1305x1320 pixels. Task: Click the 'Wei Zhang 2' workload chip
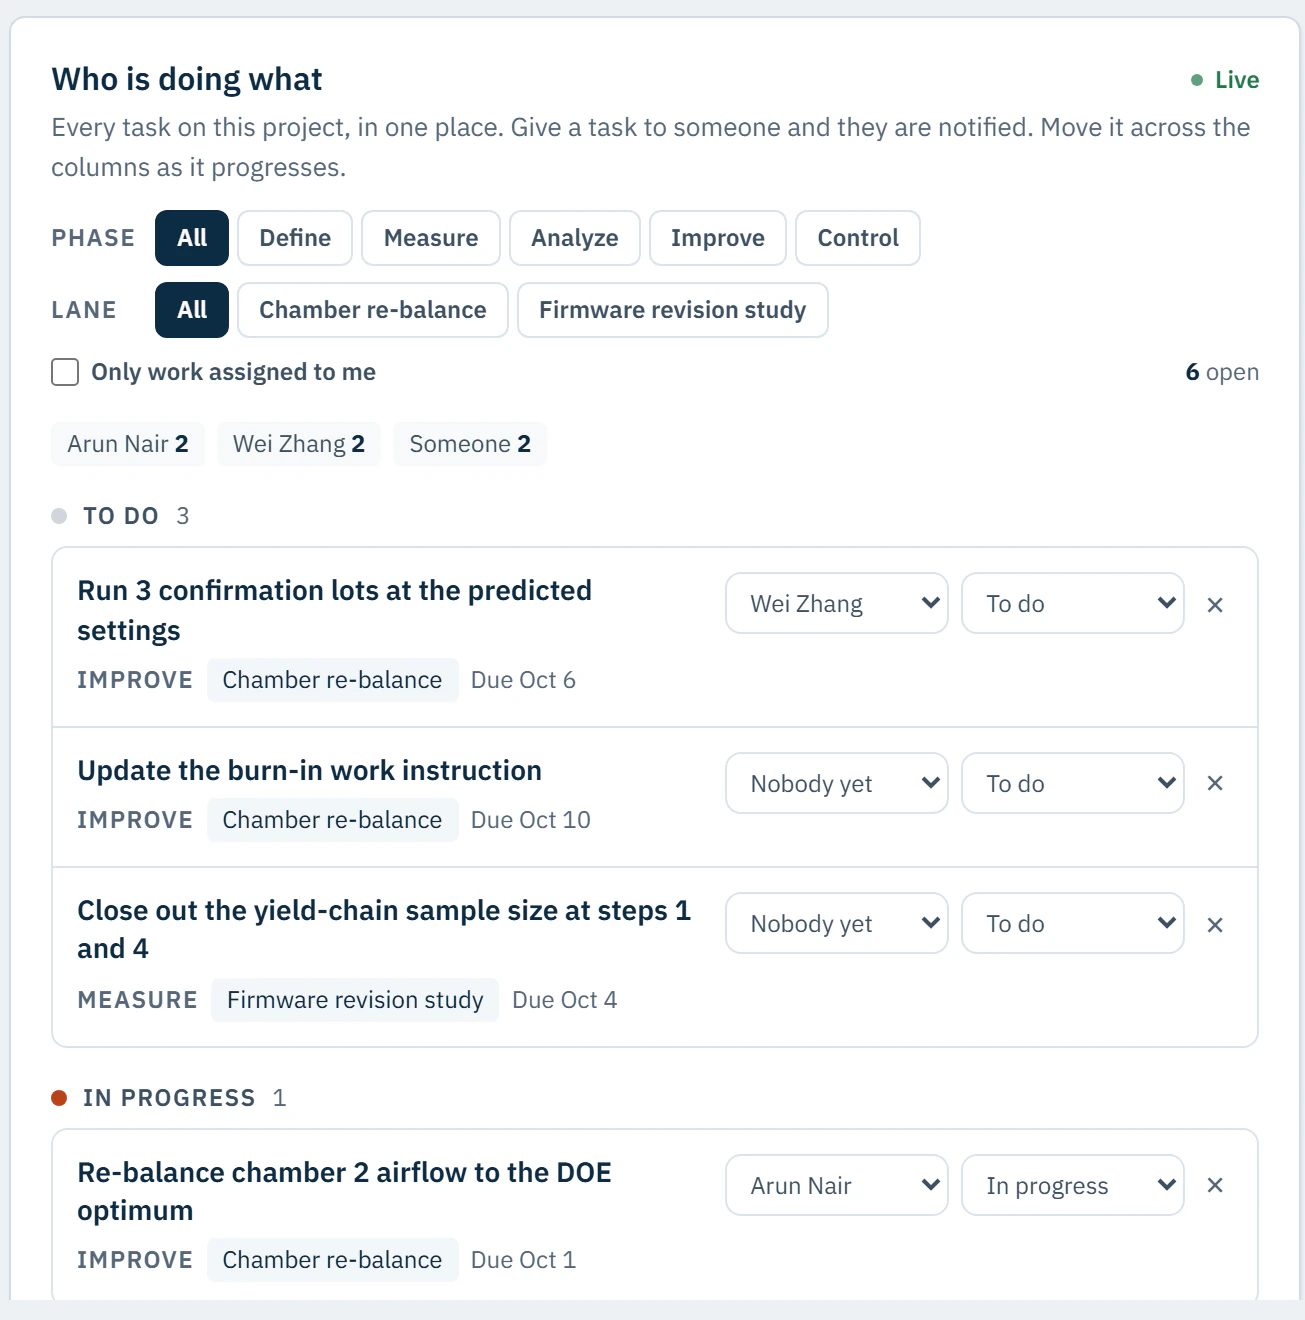coord(299,444)
